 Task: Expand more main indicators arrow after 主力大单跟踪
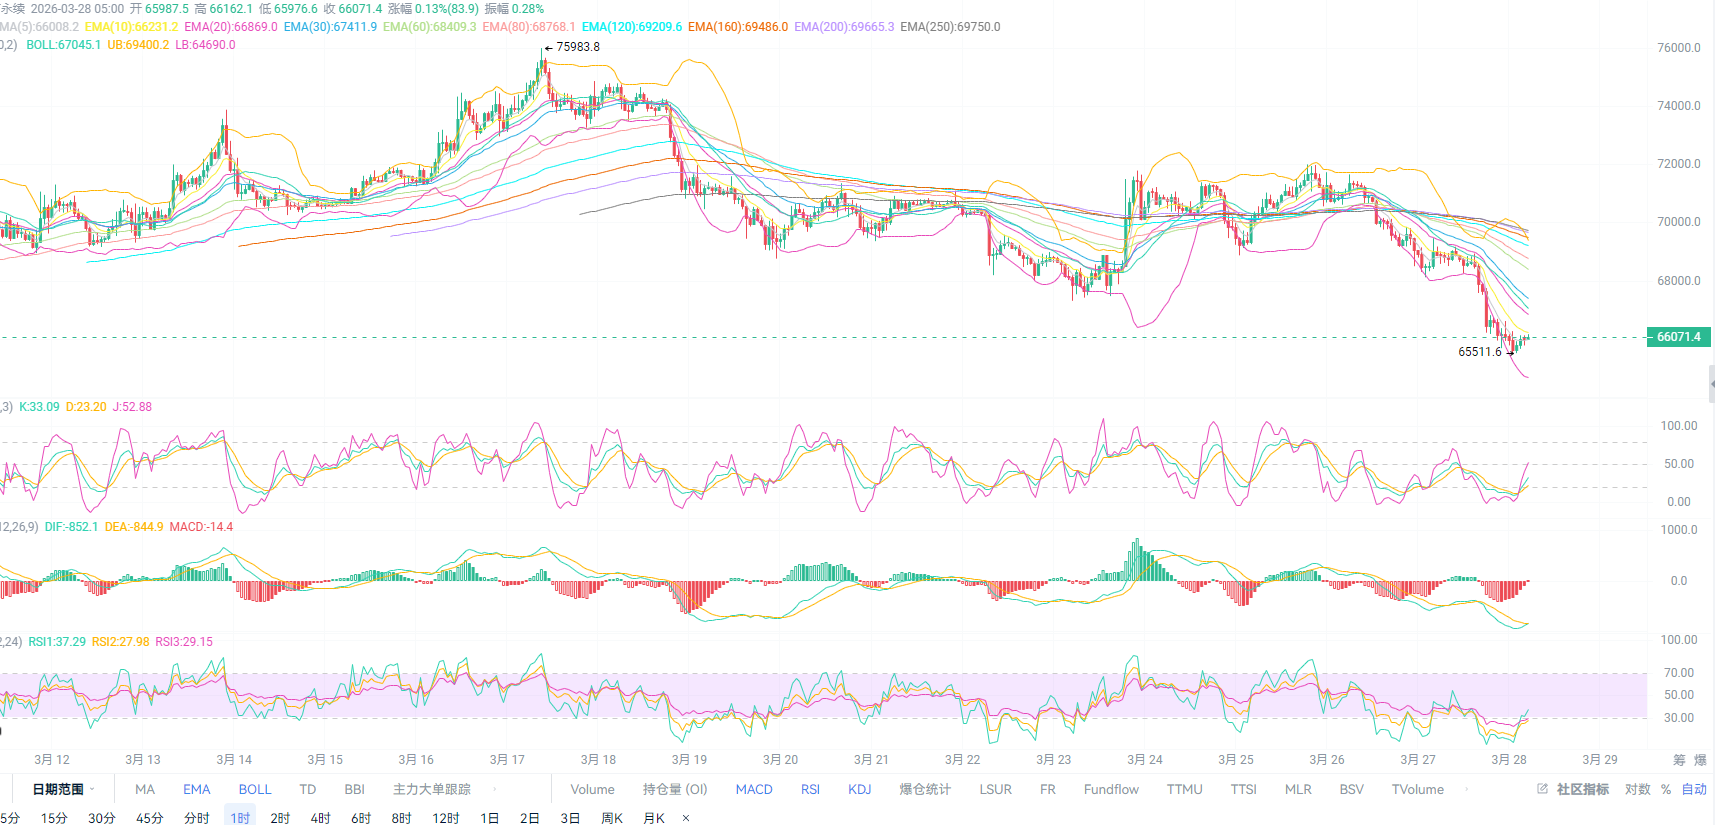click(x=495, y=789)
